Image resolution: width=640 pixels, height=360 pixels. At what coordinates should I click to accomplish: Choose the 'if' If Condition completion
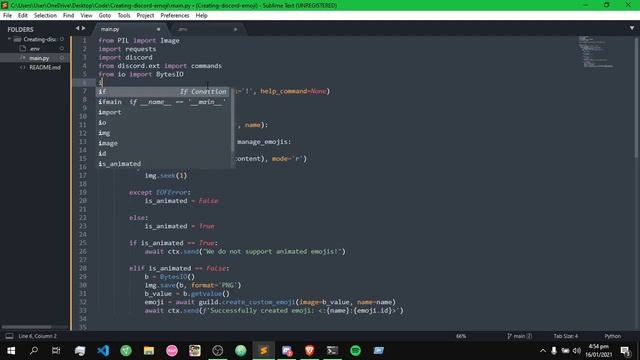click(x=162, y=91)
